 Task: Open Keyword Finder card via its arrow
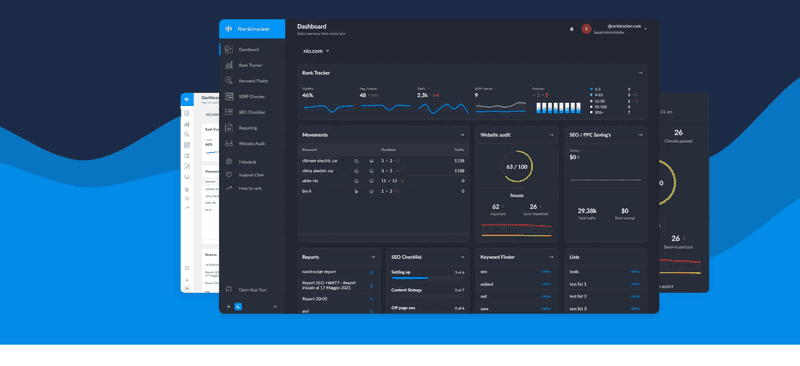tap(551, 257)
